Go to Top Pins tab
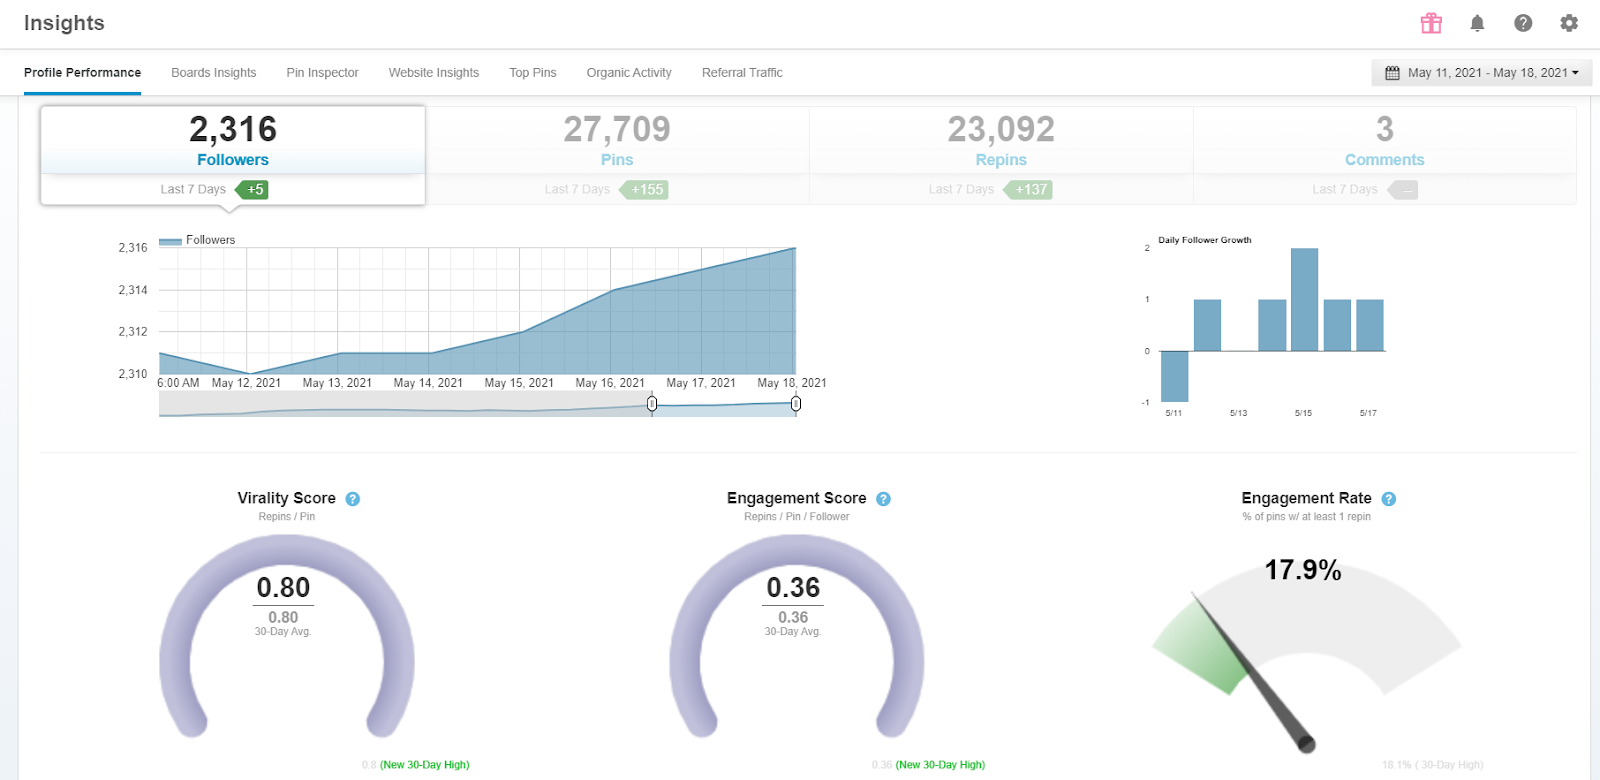Viewport: 1600px width, 780px height. 533,73
